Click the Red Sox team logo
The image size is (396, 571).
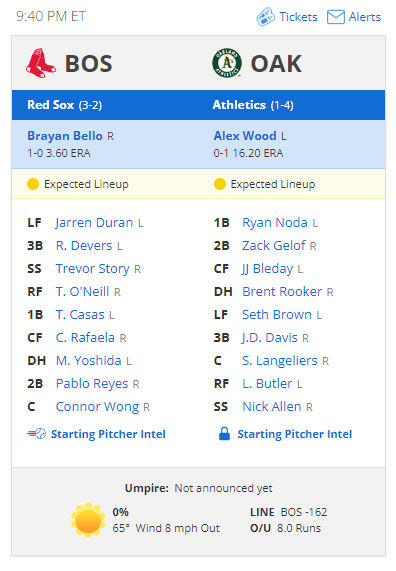point(41,63)
